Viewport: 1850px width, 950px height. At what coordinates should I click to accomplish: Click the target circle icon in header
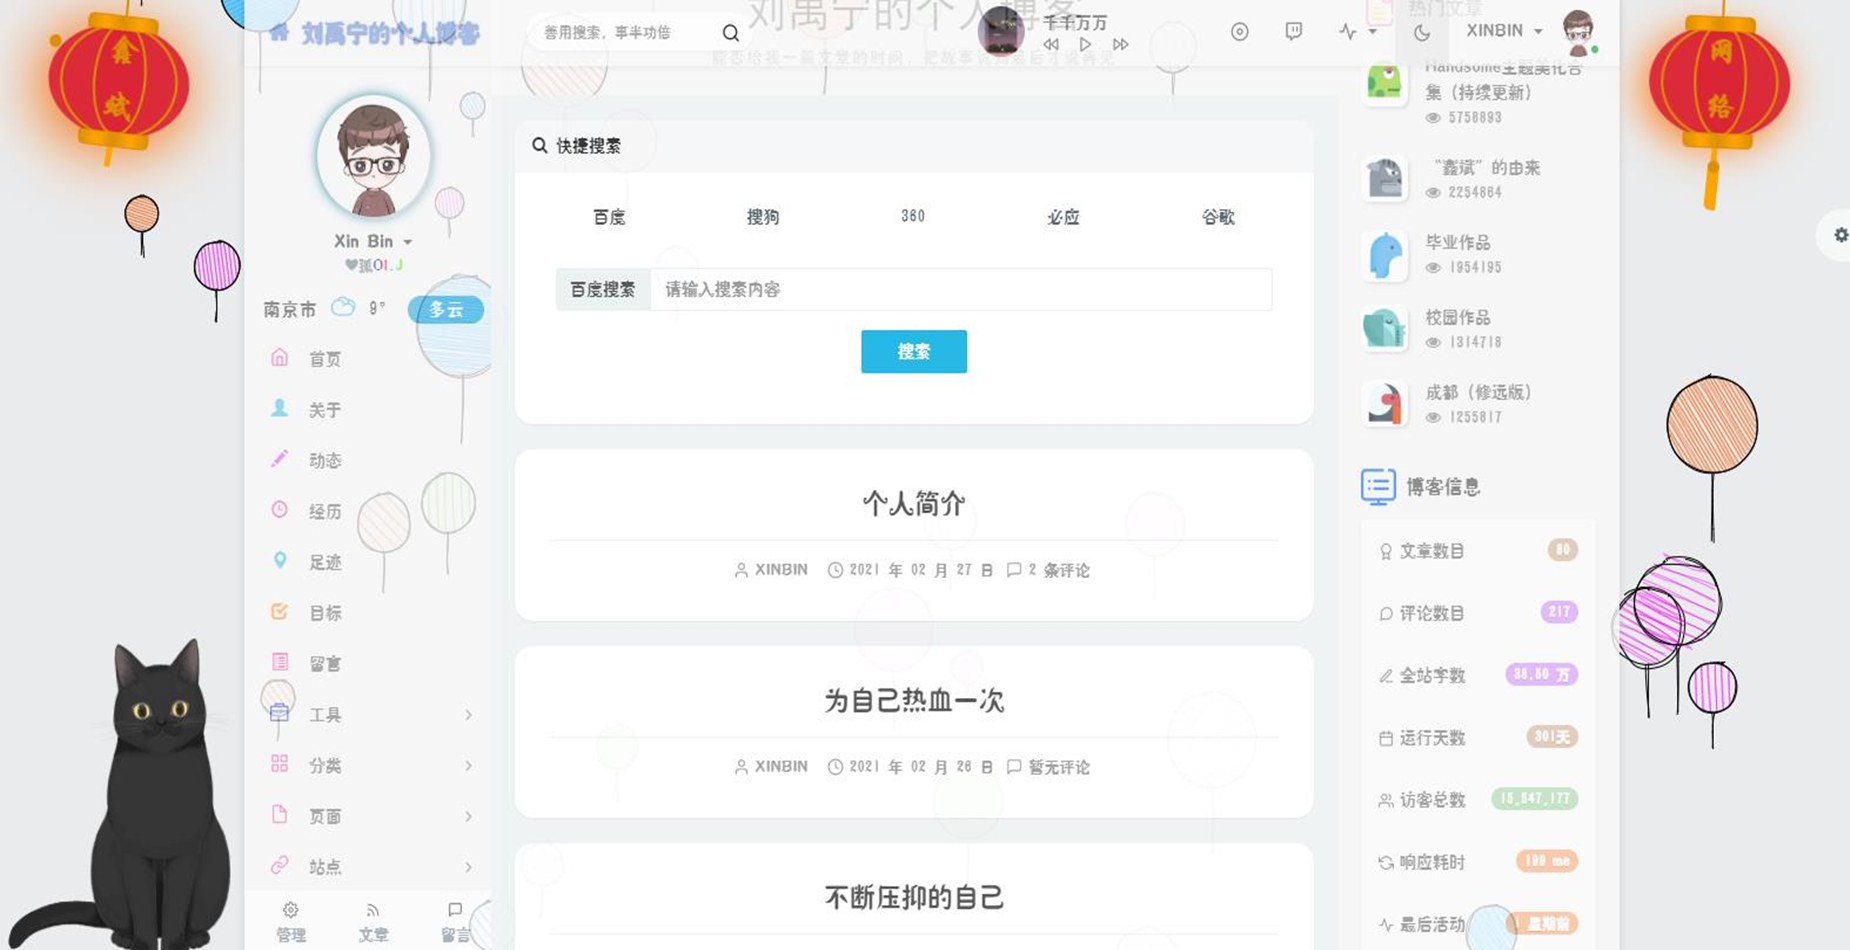1239,32
